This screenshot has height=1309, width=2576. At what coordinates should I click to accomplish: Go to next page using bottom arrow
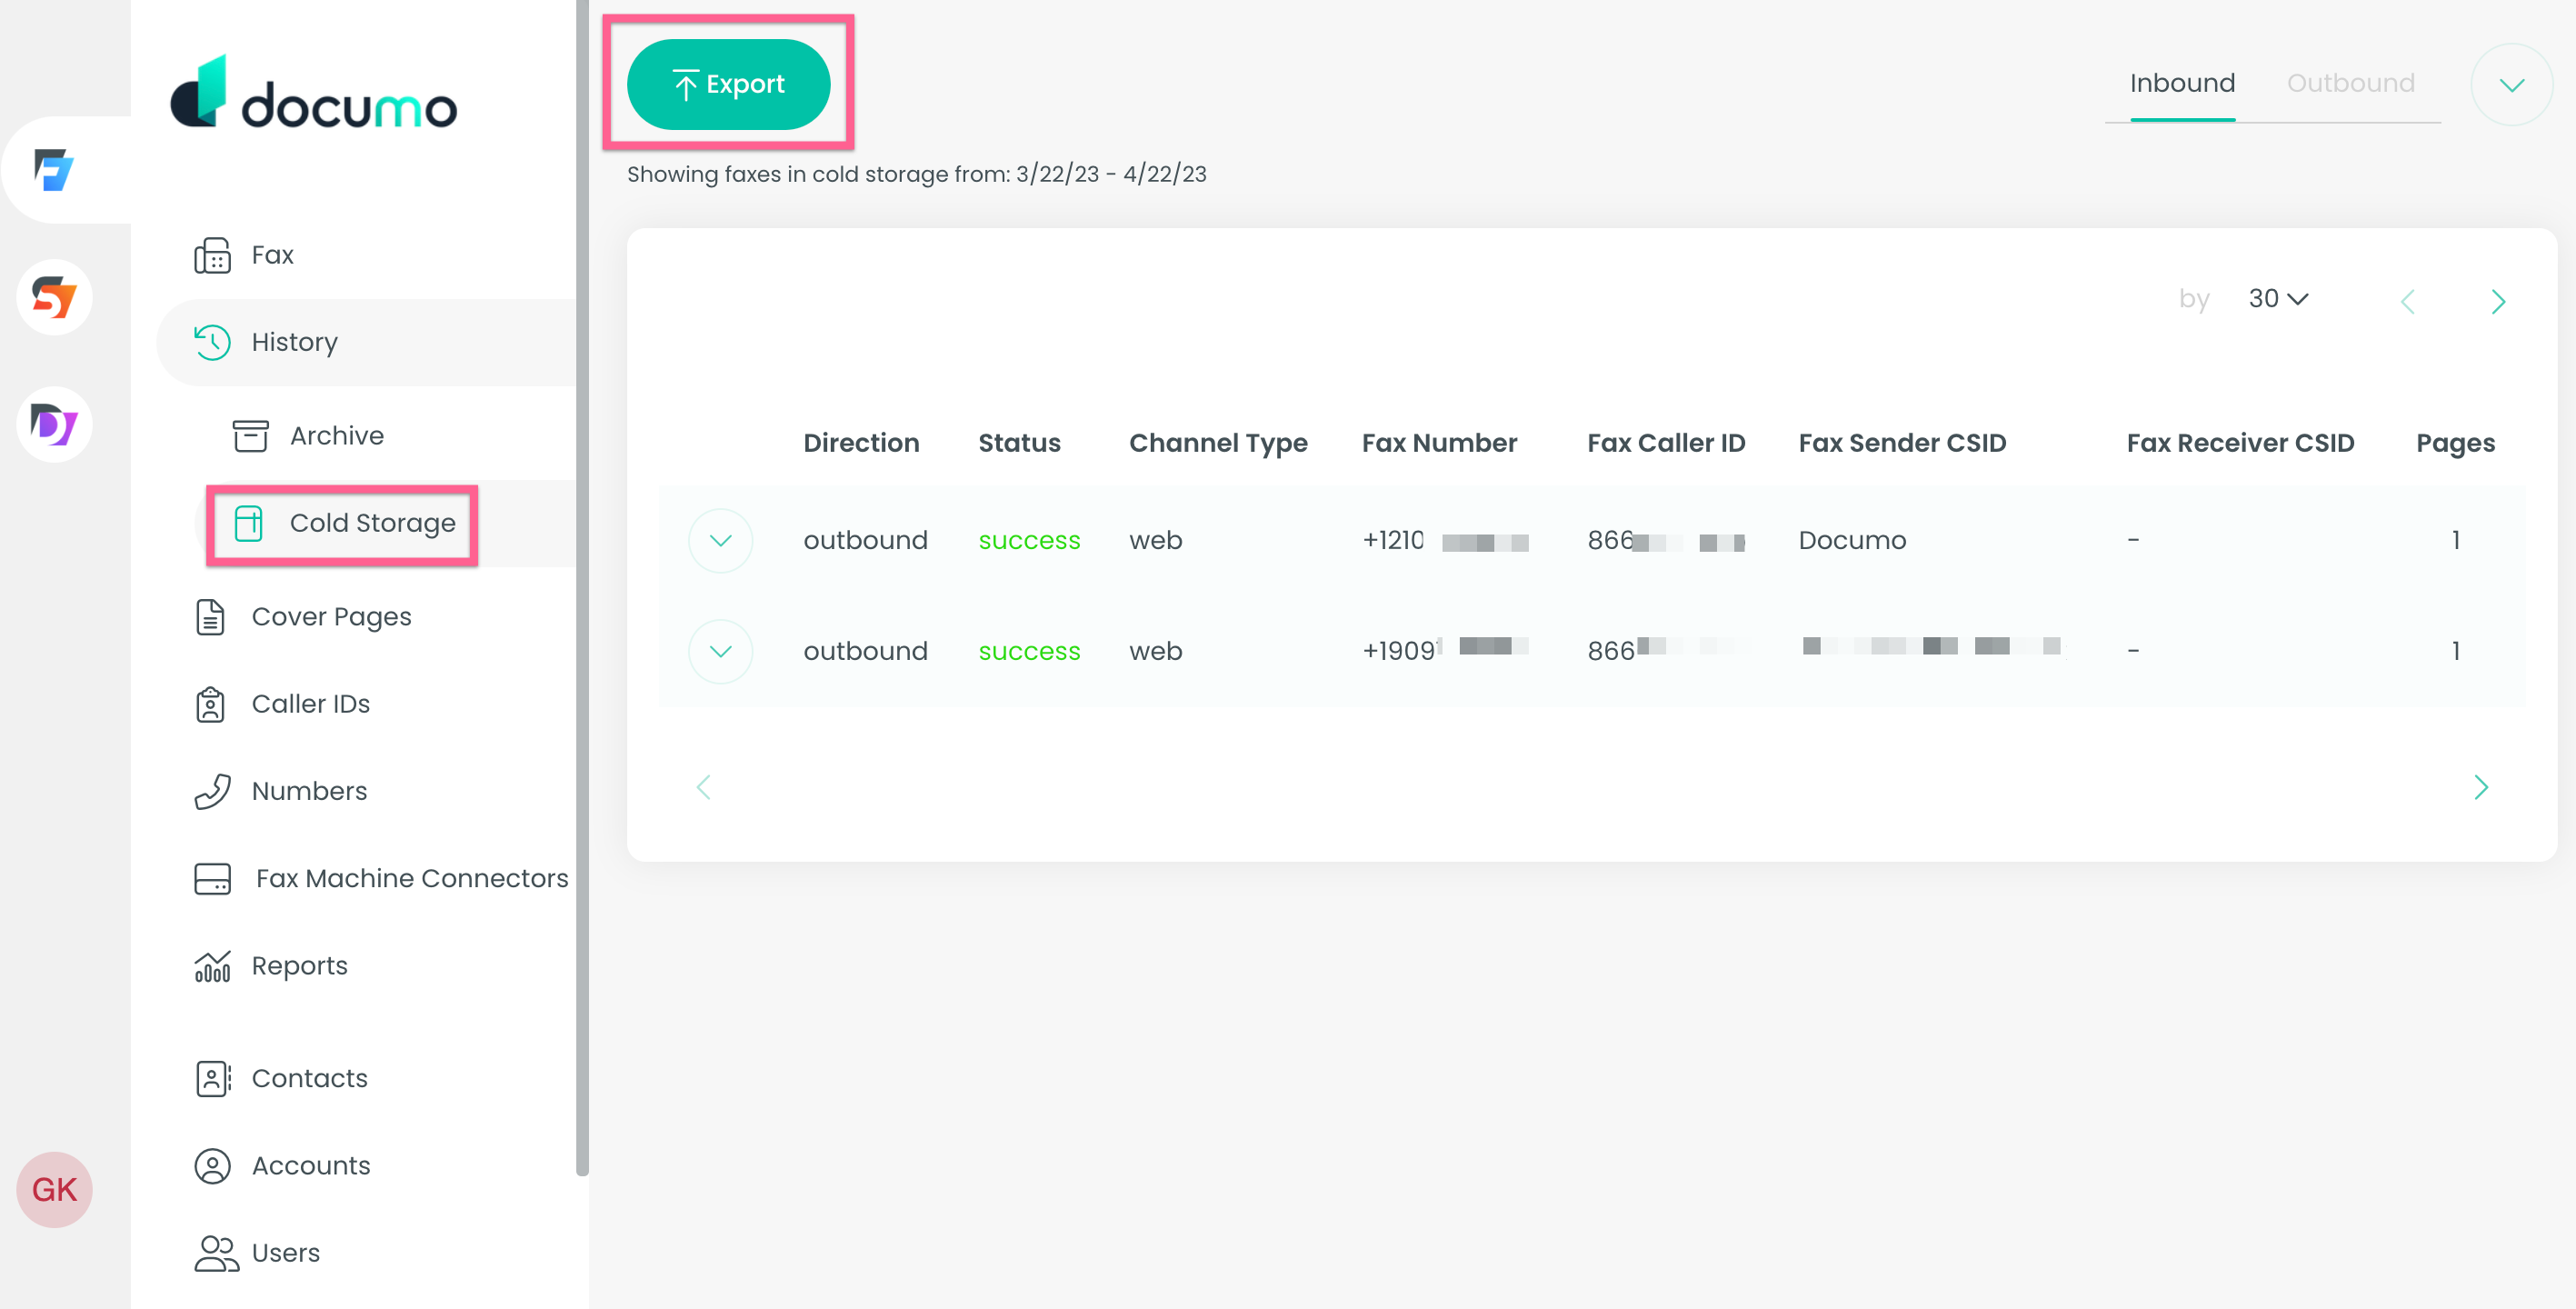[x=2480, y=787]
